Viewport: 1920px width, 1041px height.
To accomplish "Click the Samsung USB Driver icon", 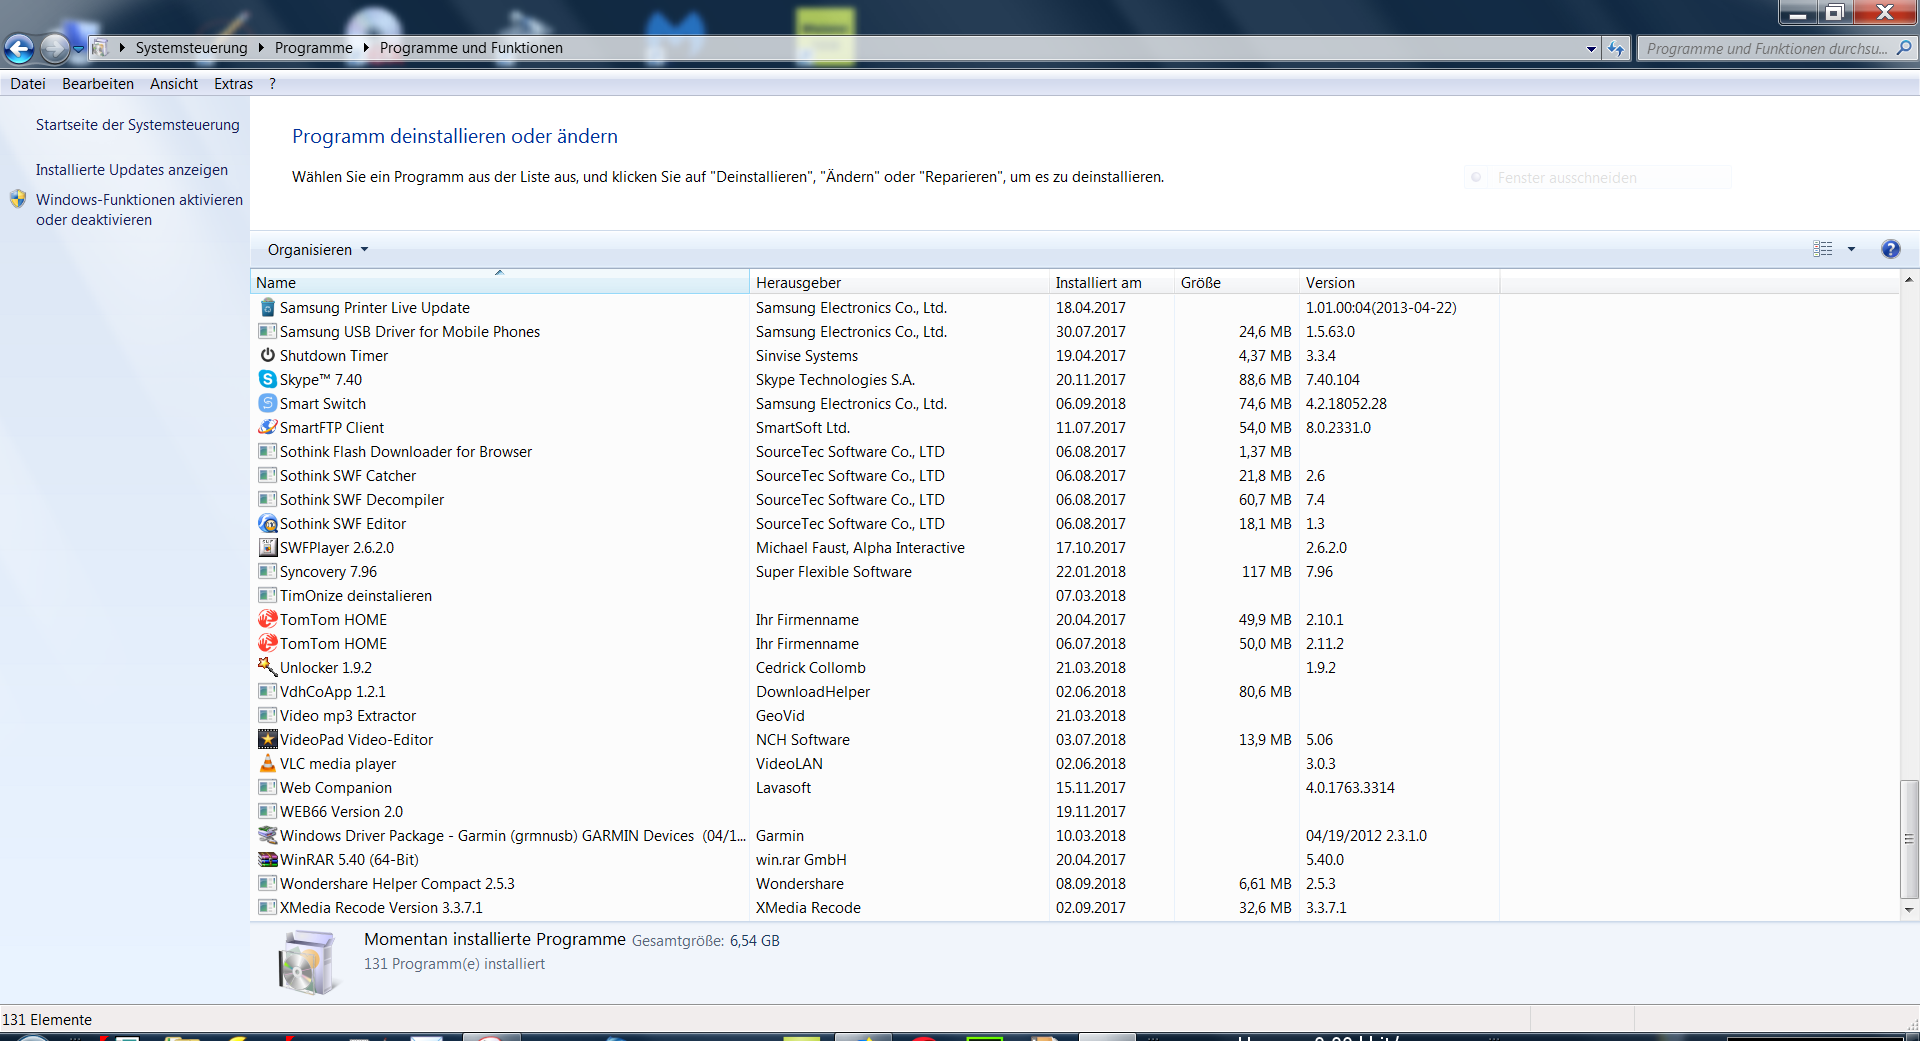I will (x=267, y=332).
